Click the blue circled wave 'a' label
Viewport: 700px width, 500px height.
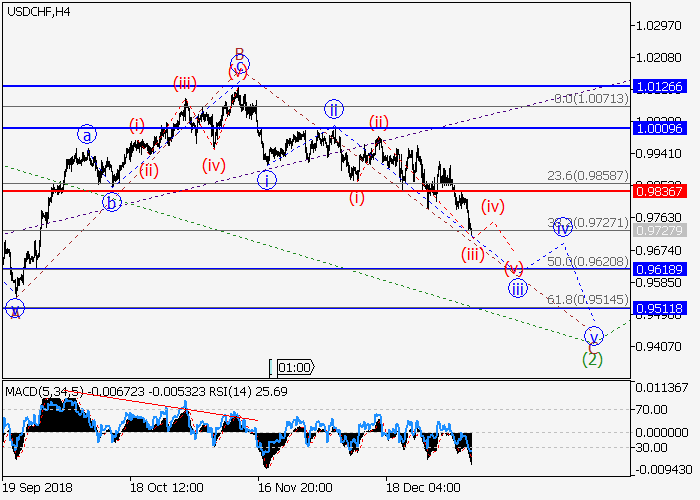click(88, 134)
